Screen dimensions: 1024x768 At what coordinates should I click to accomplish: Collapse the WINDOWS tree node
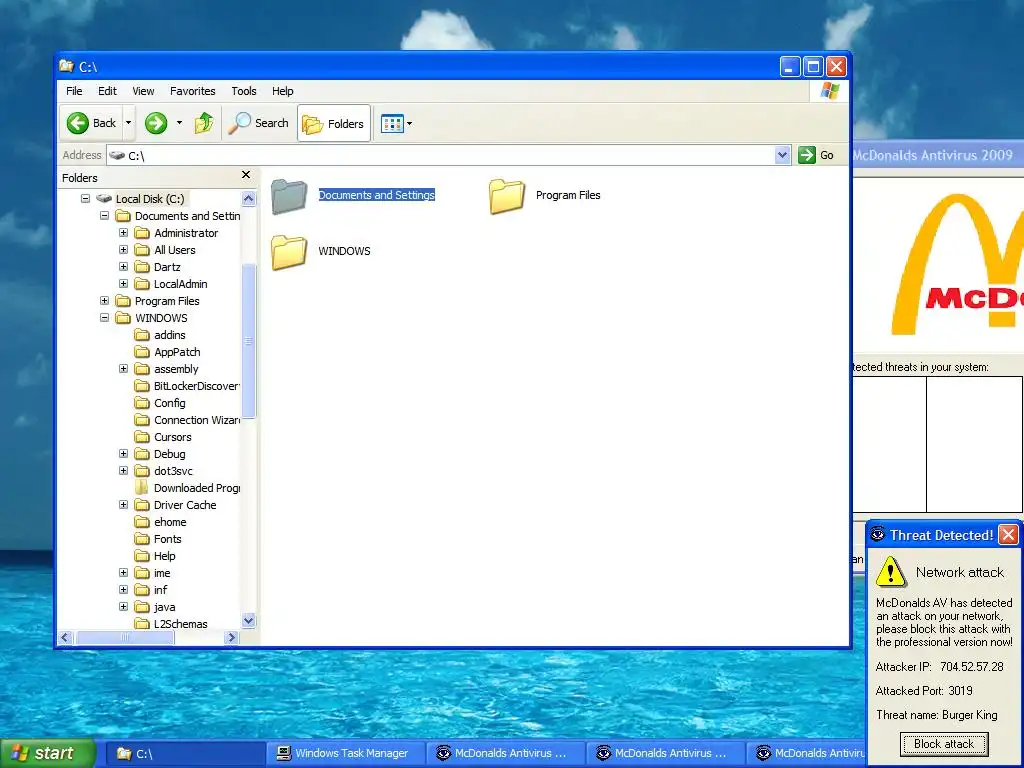tap(104, 317)
